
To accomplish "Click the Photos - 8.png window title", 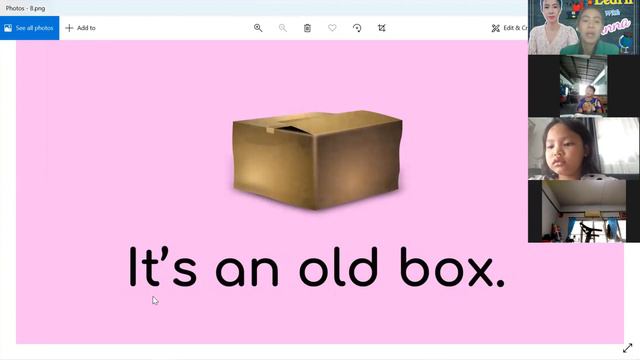I will click(25, 8).
